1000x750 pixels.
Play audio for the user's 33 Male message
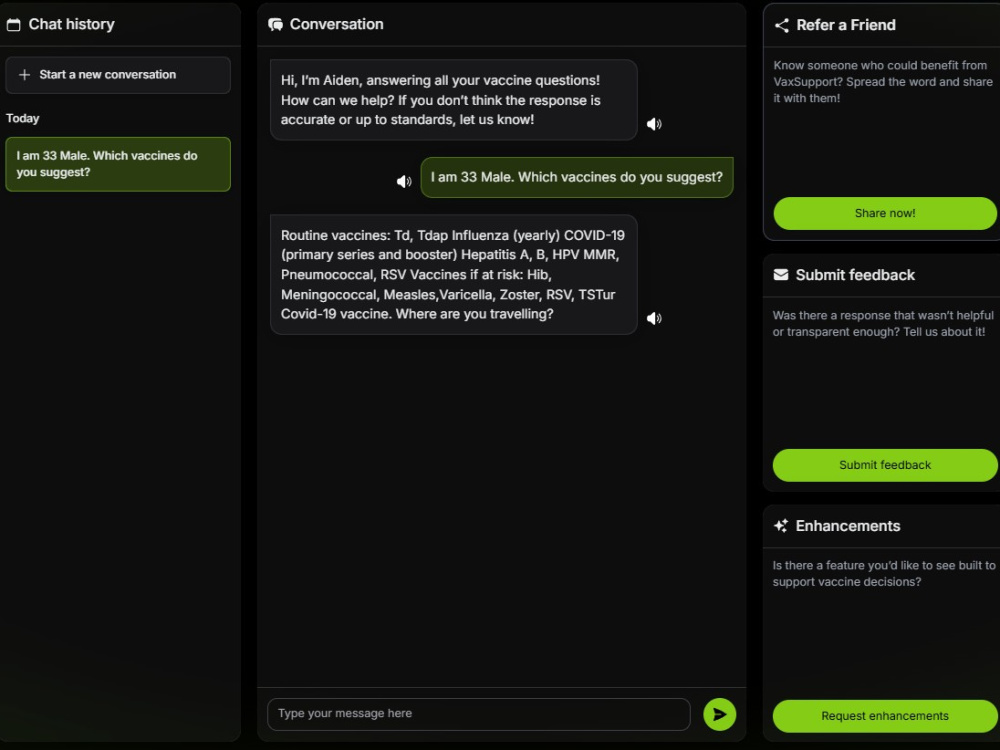click(x=404, y=182)
